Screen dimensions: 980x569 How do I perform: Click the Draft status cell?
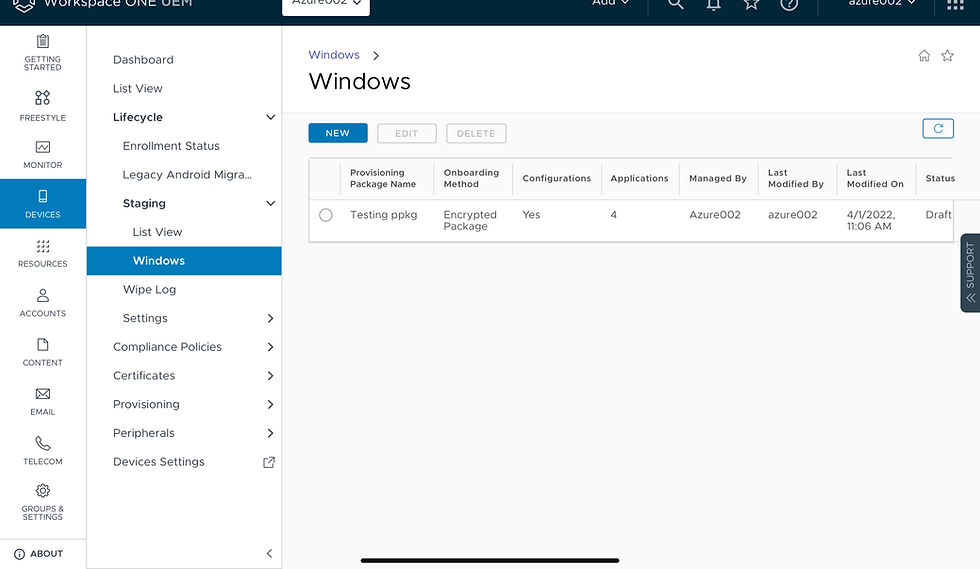coord(938,214)
